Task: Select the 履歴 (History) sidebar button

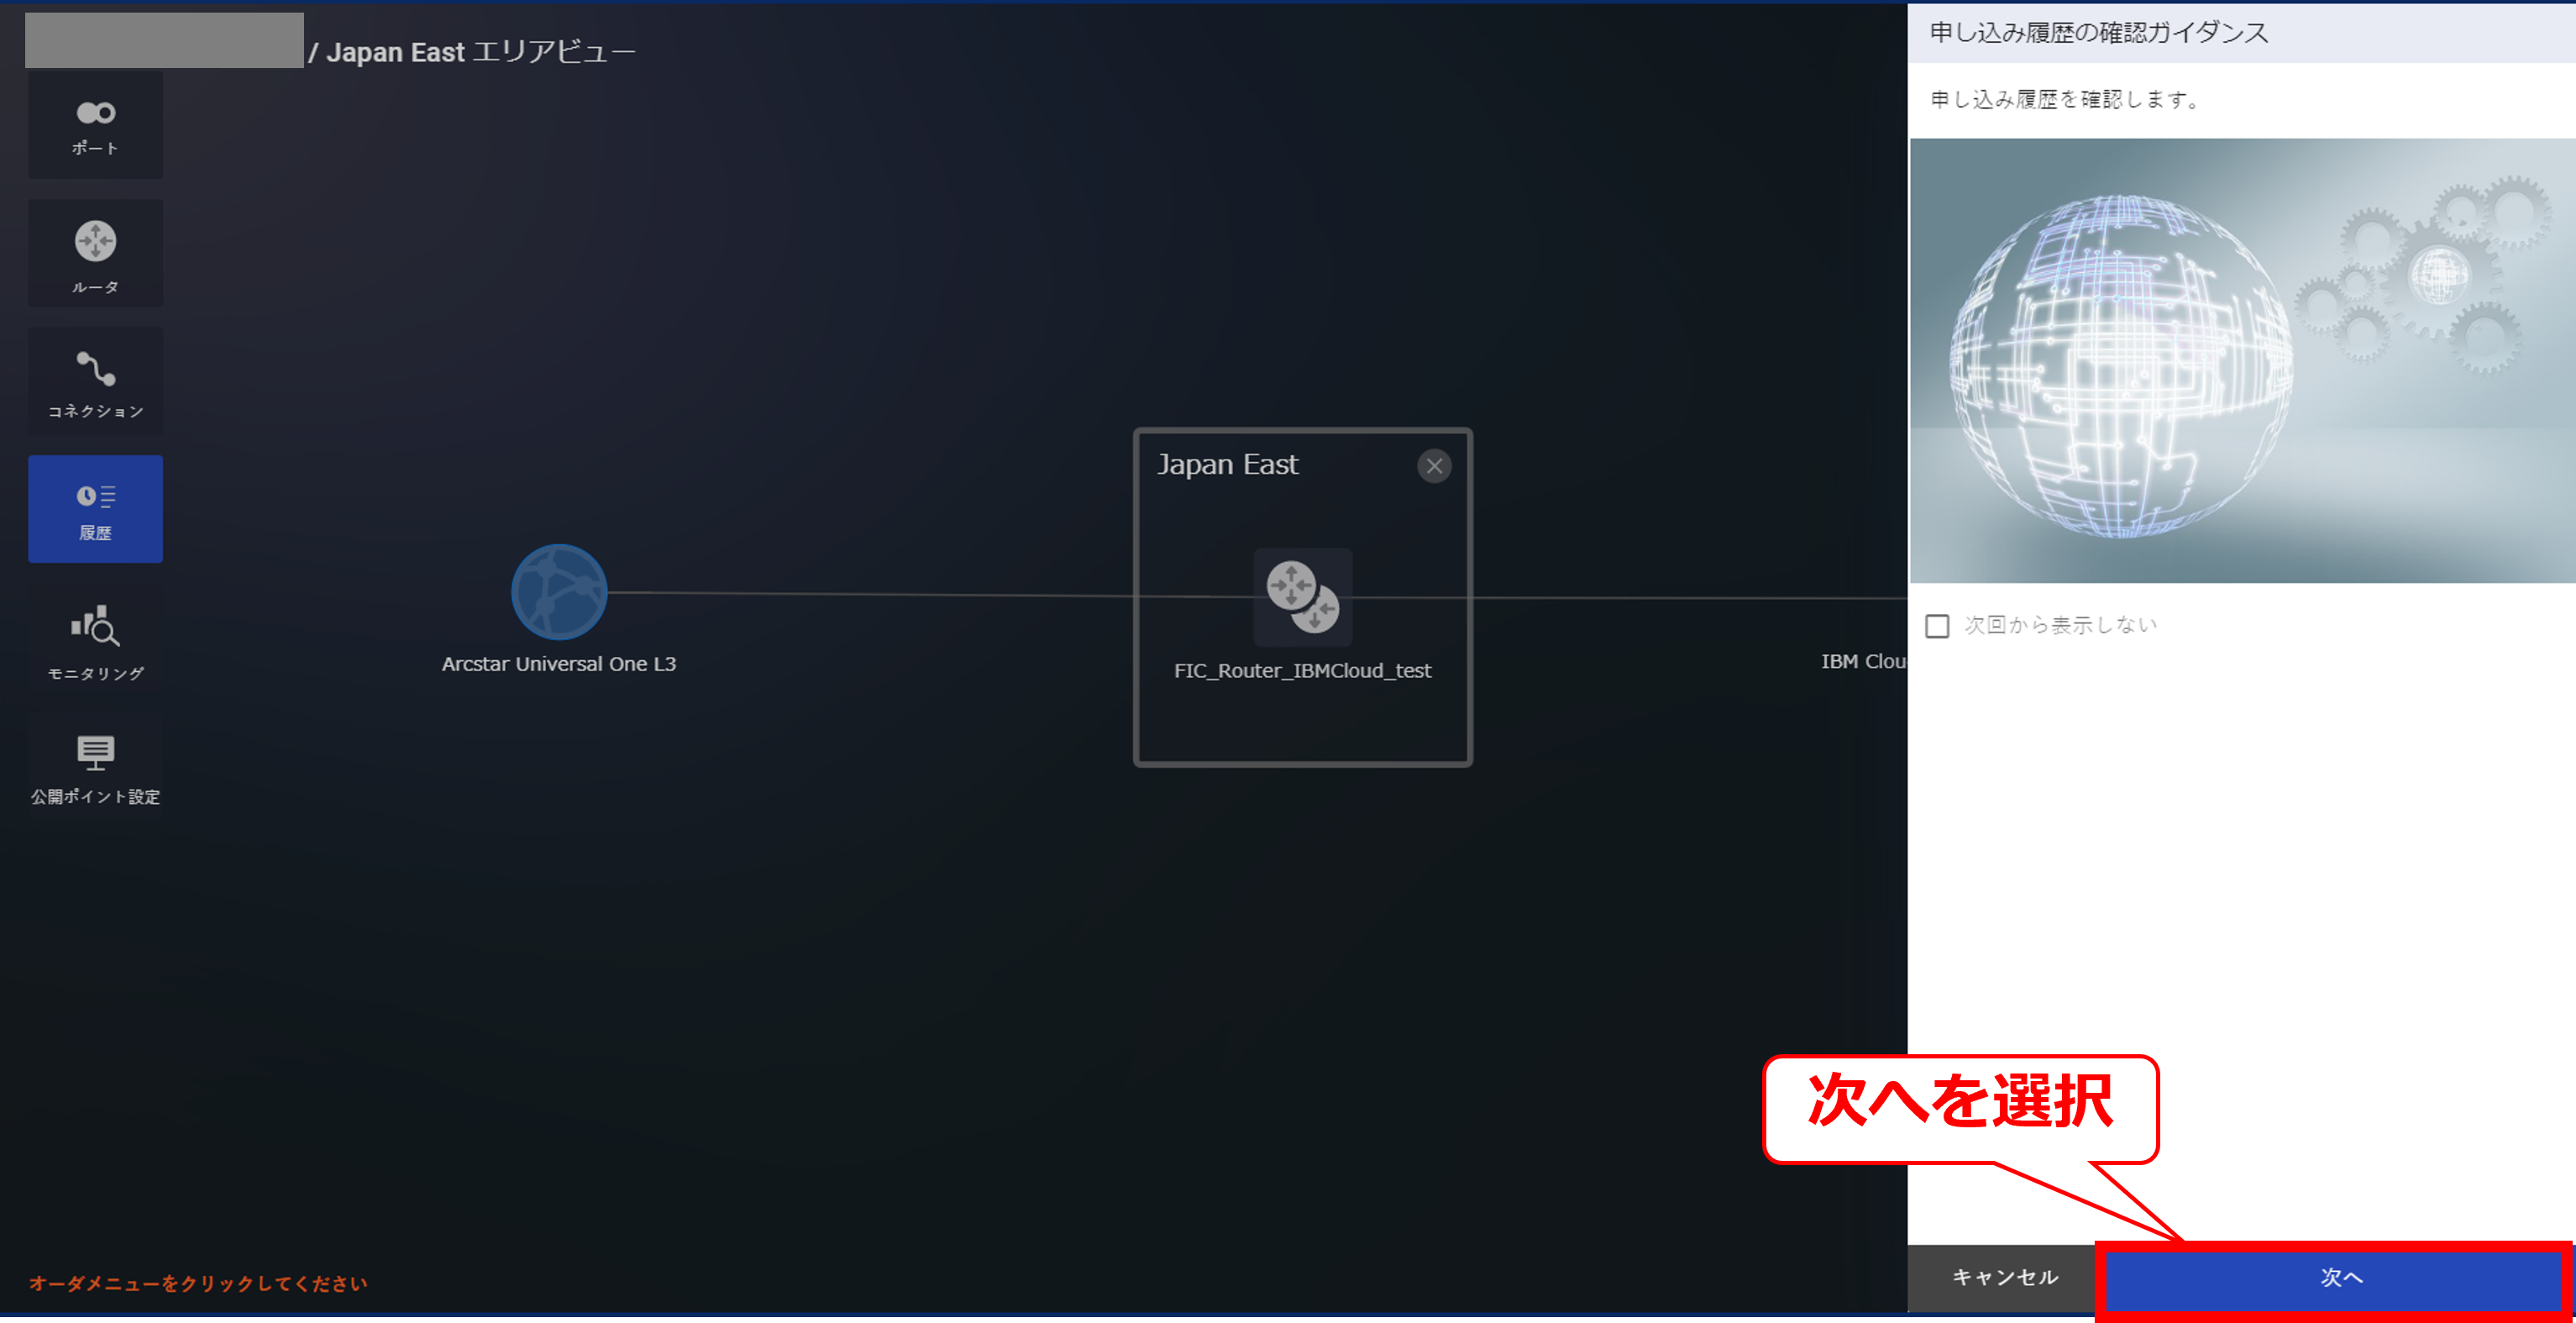Action: click(x=95, y=509)
